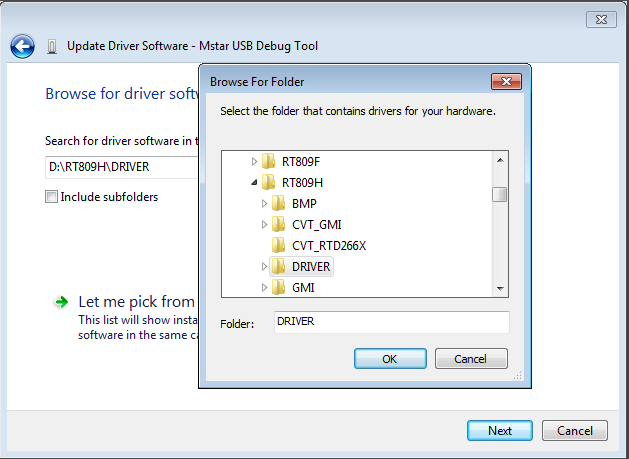The image size is (629, 459).
Task: Click the BMP folder icon
Action: 278,203
